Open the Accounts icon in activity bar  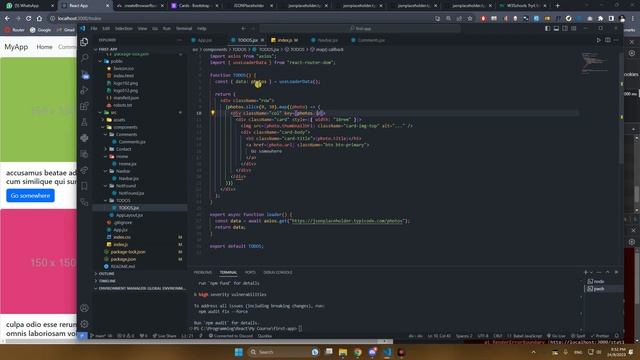(84, 308)
